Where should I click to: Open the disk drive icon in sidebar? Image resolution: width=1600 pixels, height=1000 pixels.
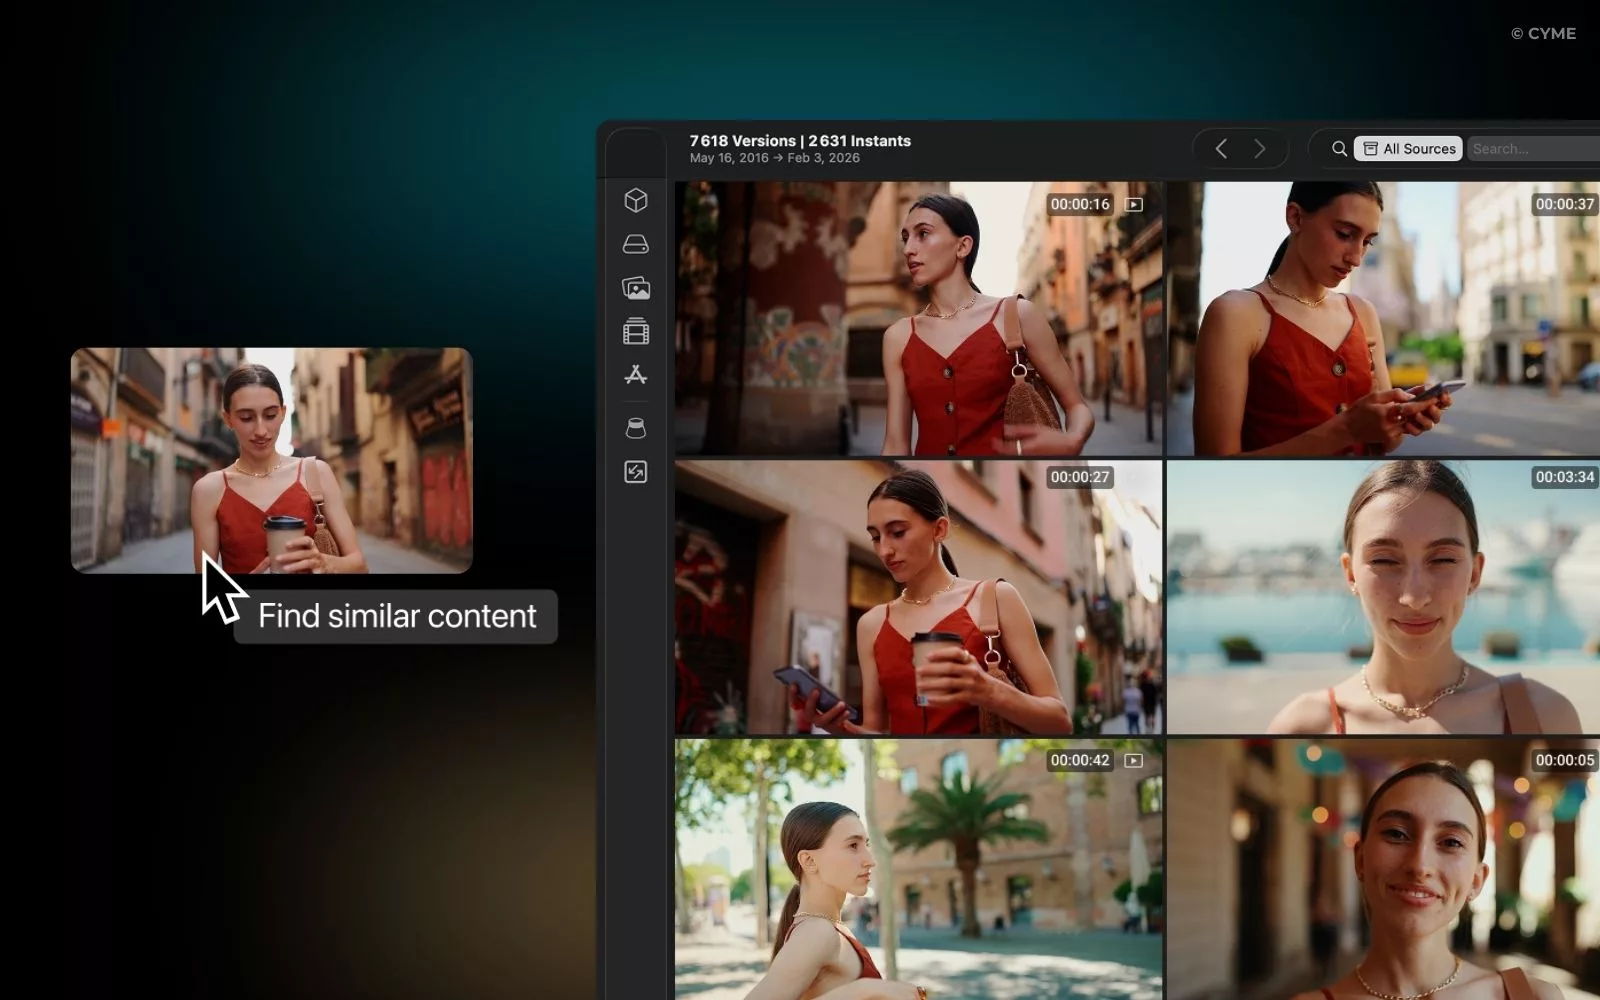(635, 245)
